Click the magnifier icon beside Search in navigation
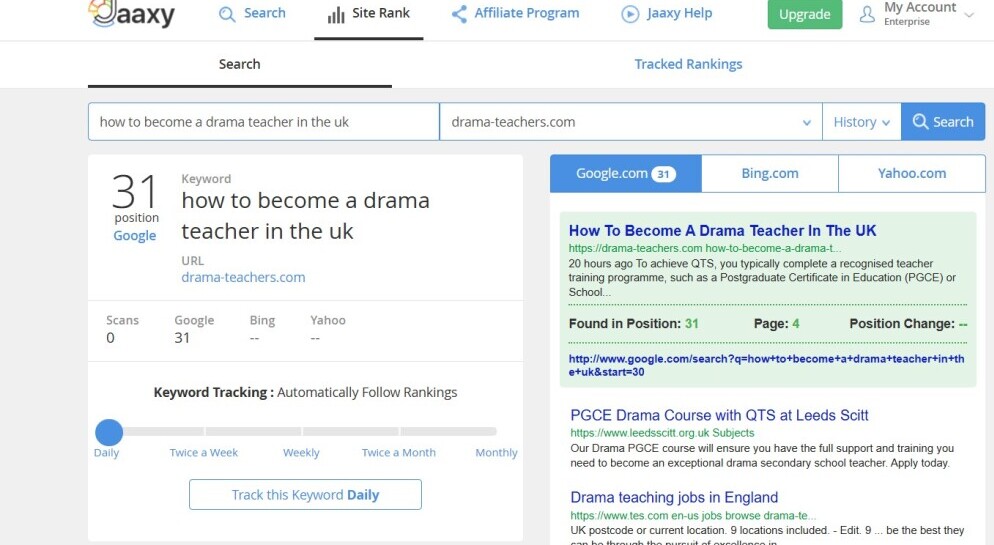The image size is (994, 545). 226,14
